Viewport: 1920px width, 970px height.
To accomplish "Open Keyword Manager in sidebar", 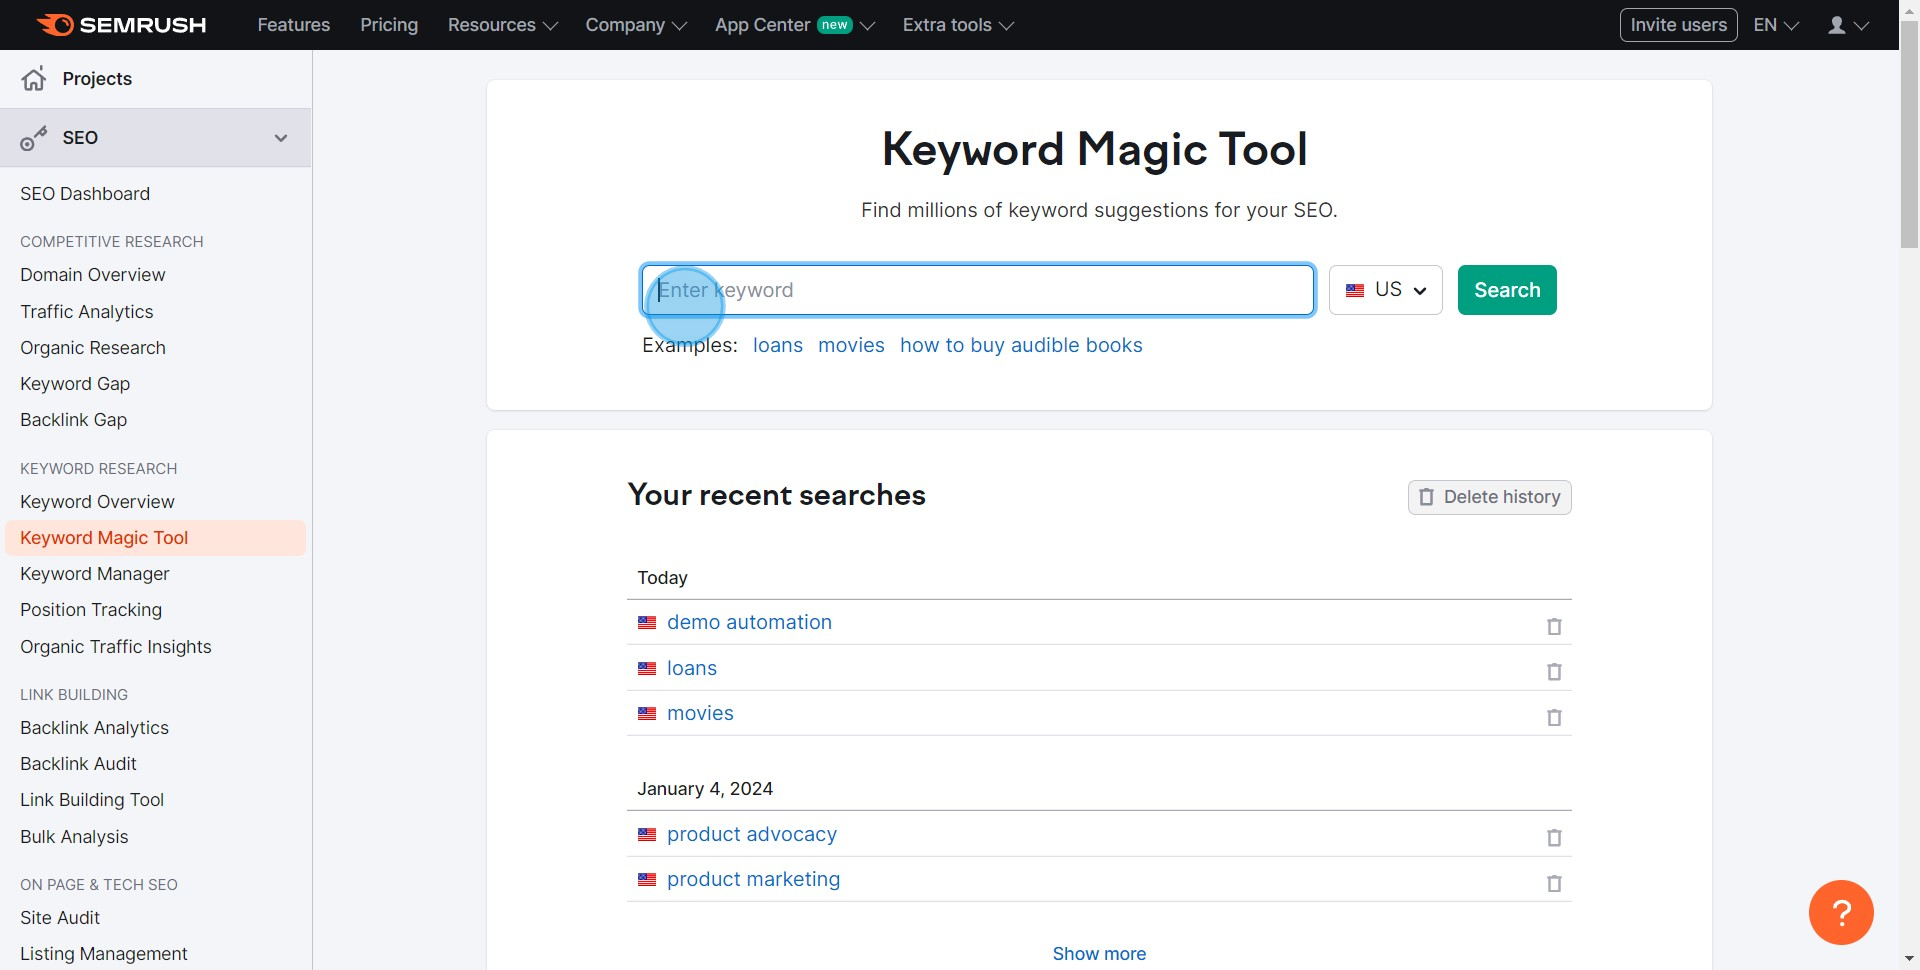I will [x=95, y=574].
